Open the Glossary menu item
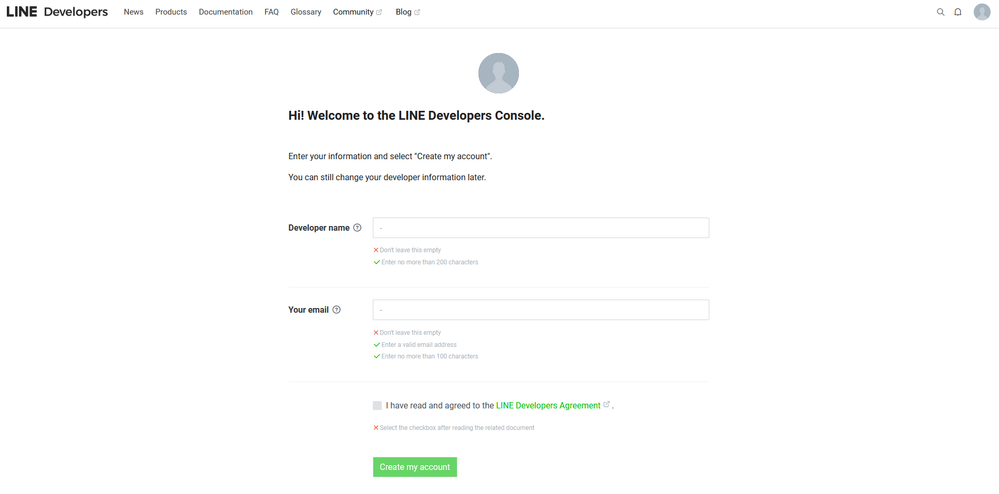Viewport: 999px width, 494px height. 306,12
